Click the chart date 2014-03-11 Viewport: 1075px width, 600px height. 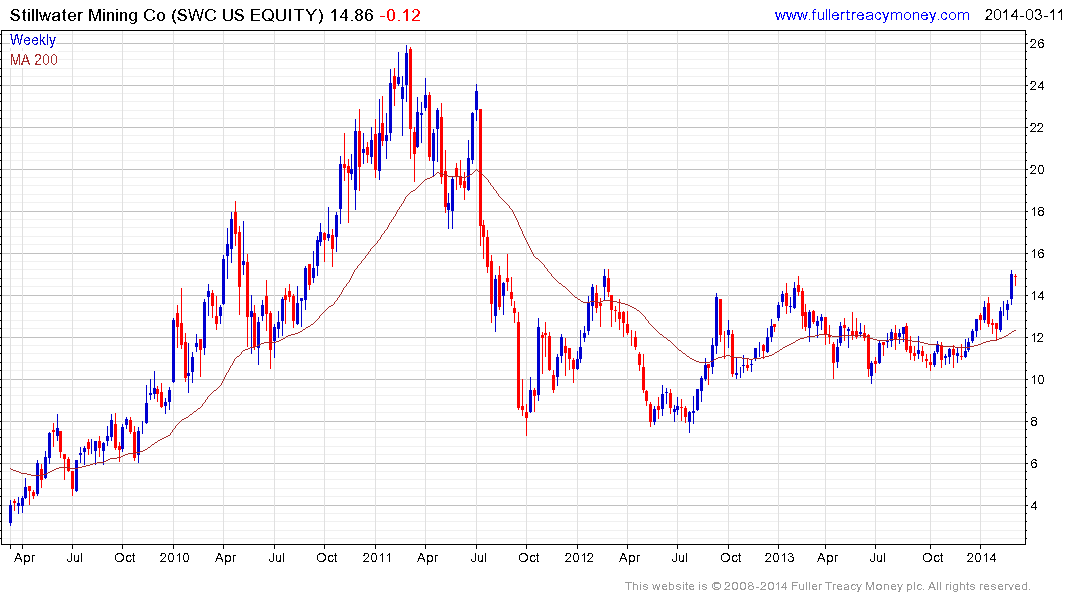click(x=1024, y=15)
